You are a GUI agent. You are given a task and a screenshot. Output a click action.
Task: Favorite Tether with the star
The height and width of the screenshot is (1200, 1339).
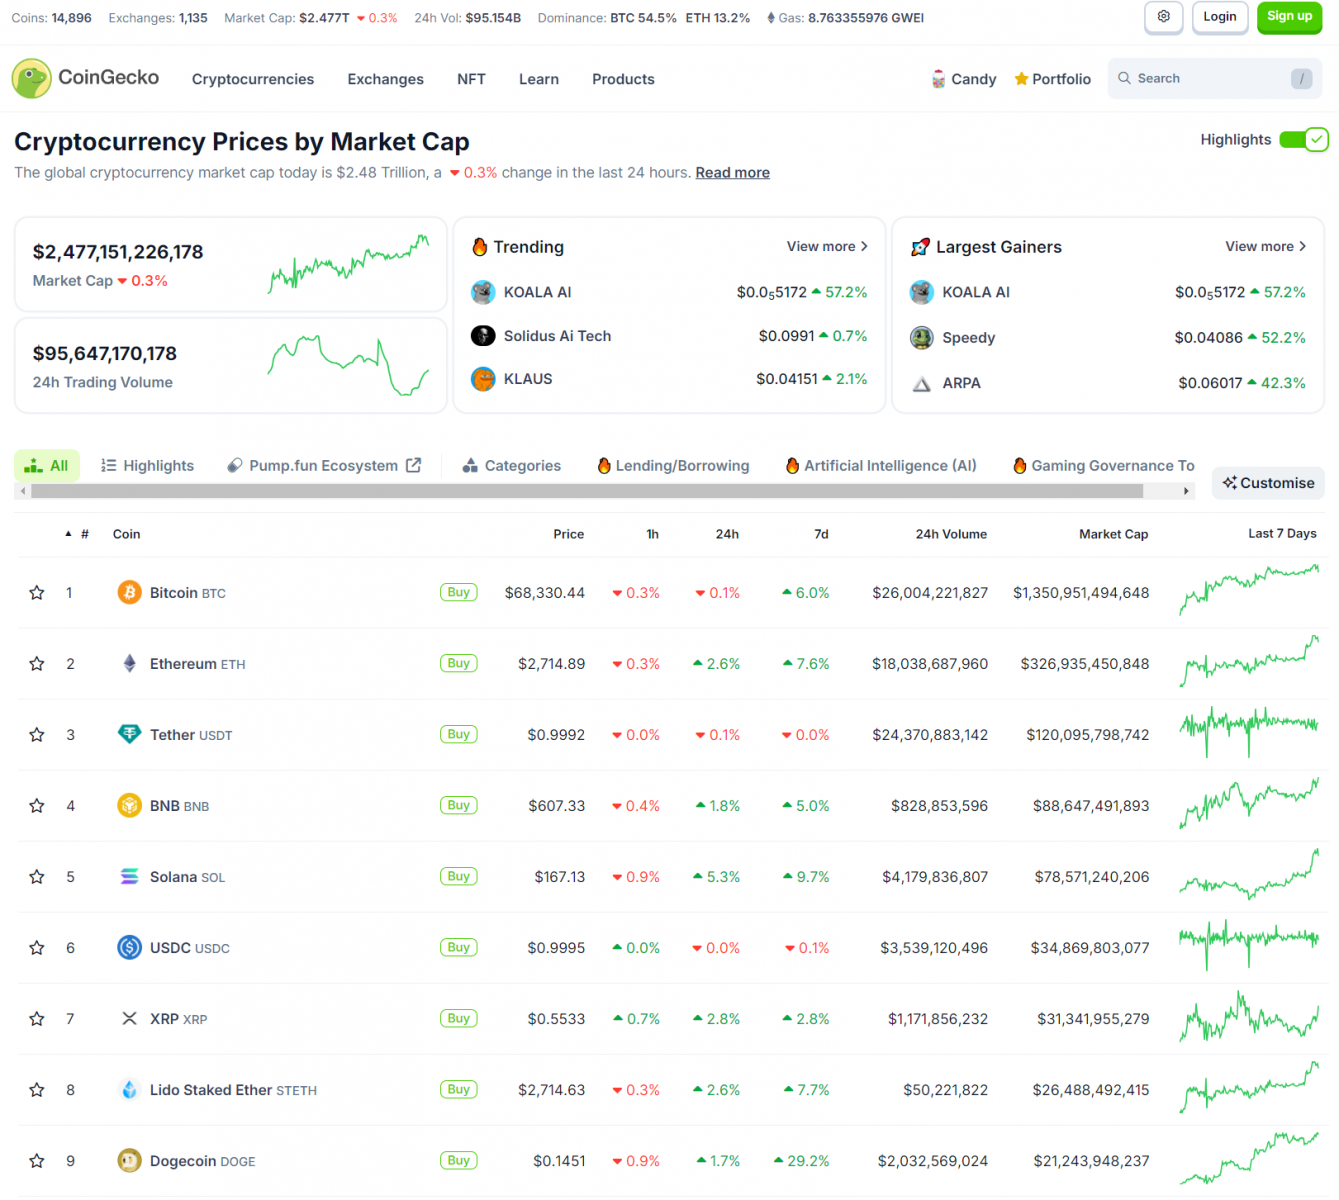coord(37,735)
